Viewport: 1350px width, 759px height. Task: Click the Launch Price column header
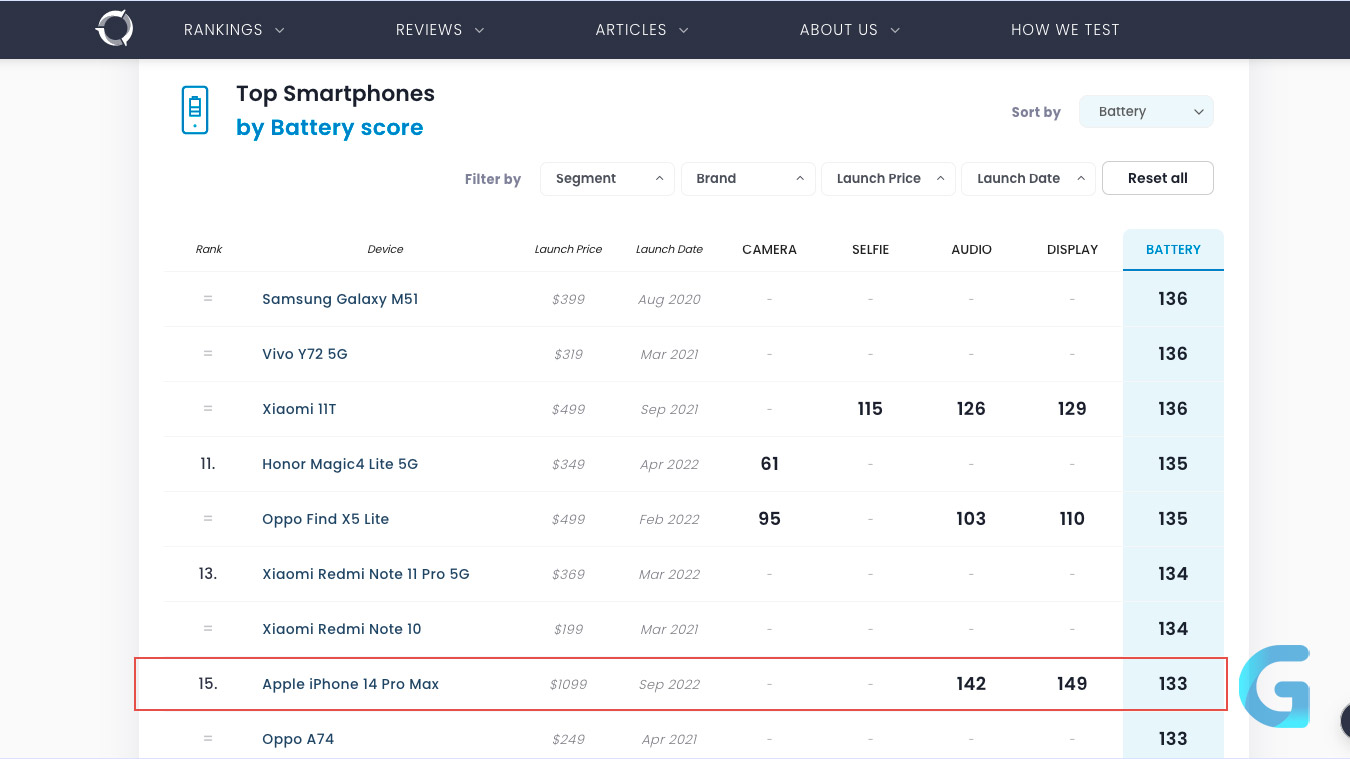tap(568, 249)
